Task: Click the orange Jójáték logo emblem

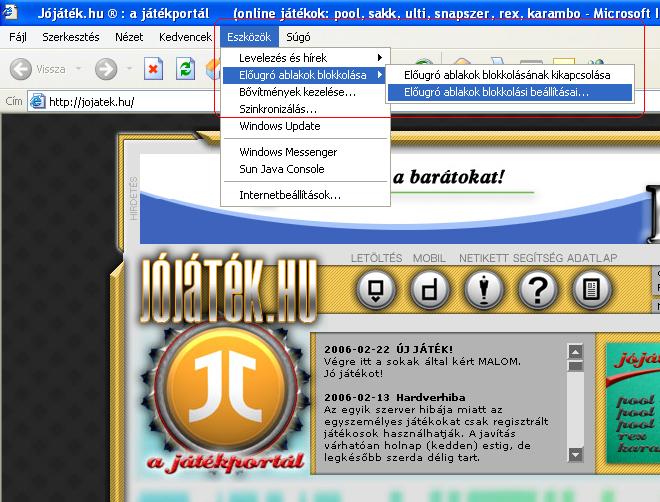Action: pos(226,389)
